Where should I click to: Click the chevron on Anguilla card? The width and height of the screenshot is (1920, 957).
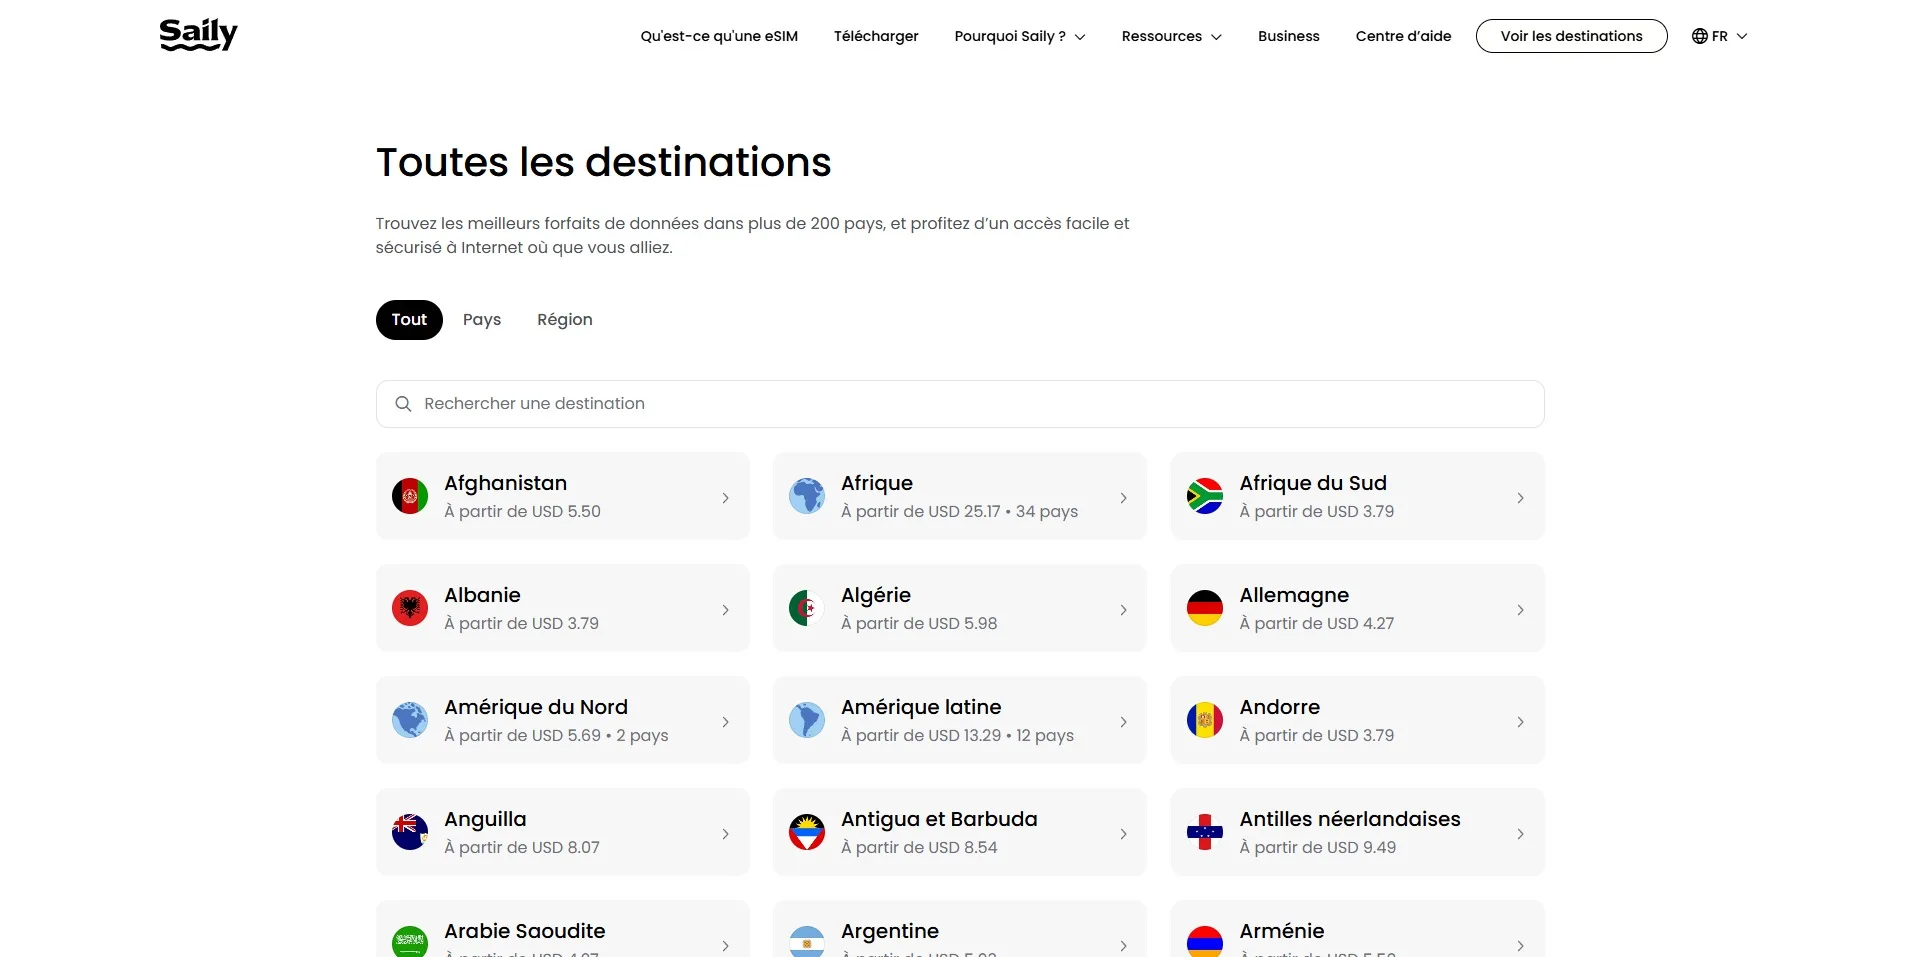(726, 834)
